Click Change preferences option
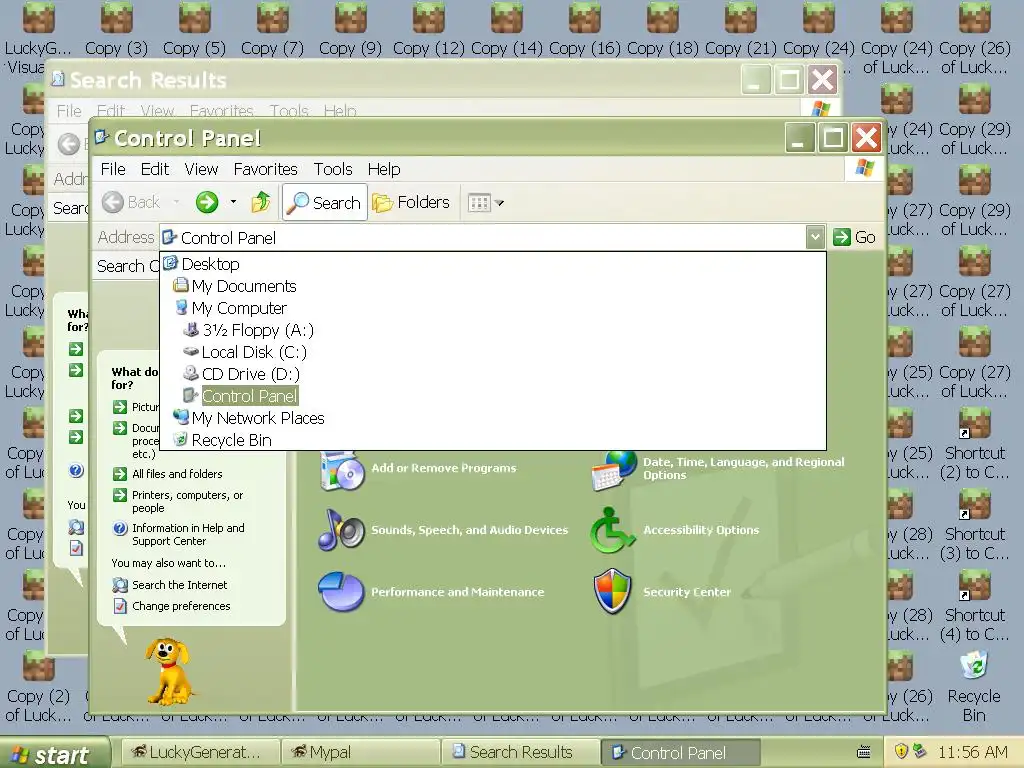The image size is (1024, 768). (x=181, y=606)
